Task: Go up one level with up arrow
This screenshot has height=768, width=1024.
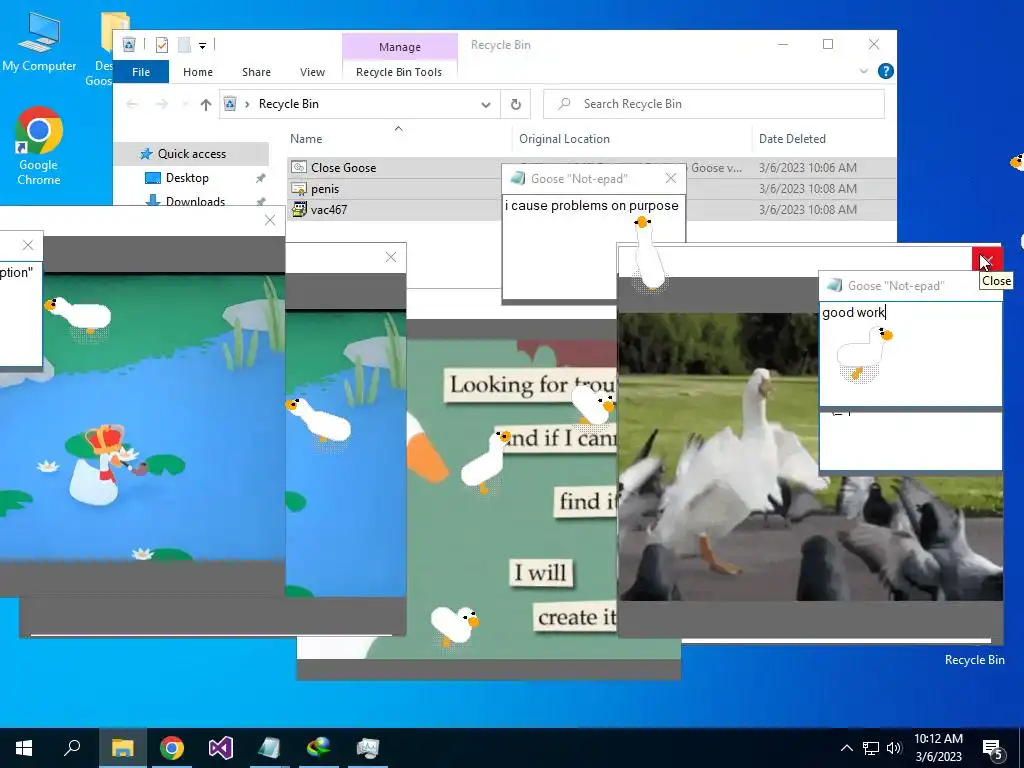Action: point(206,104)
